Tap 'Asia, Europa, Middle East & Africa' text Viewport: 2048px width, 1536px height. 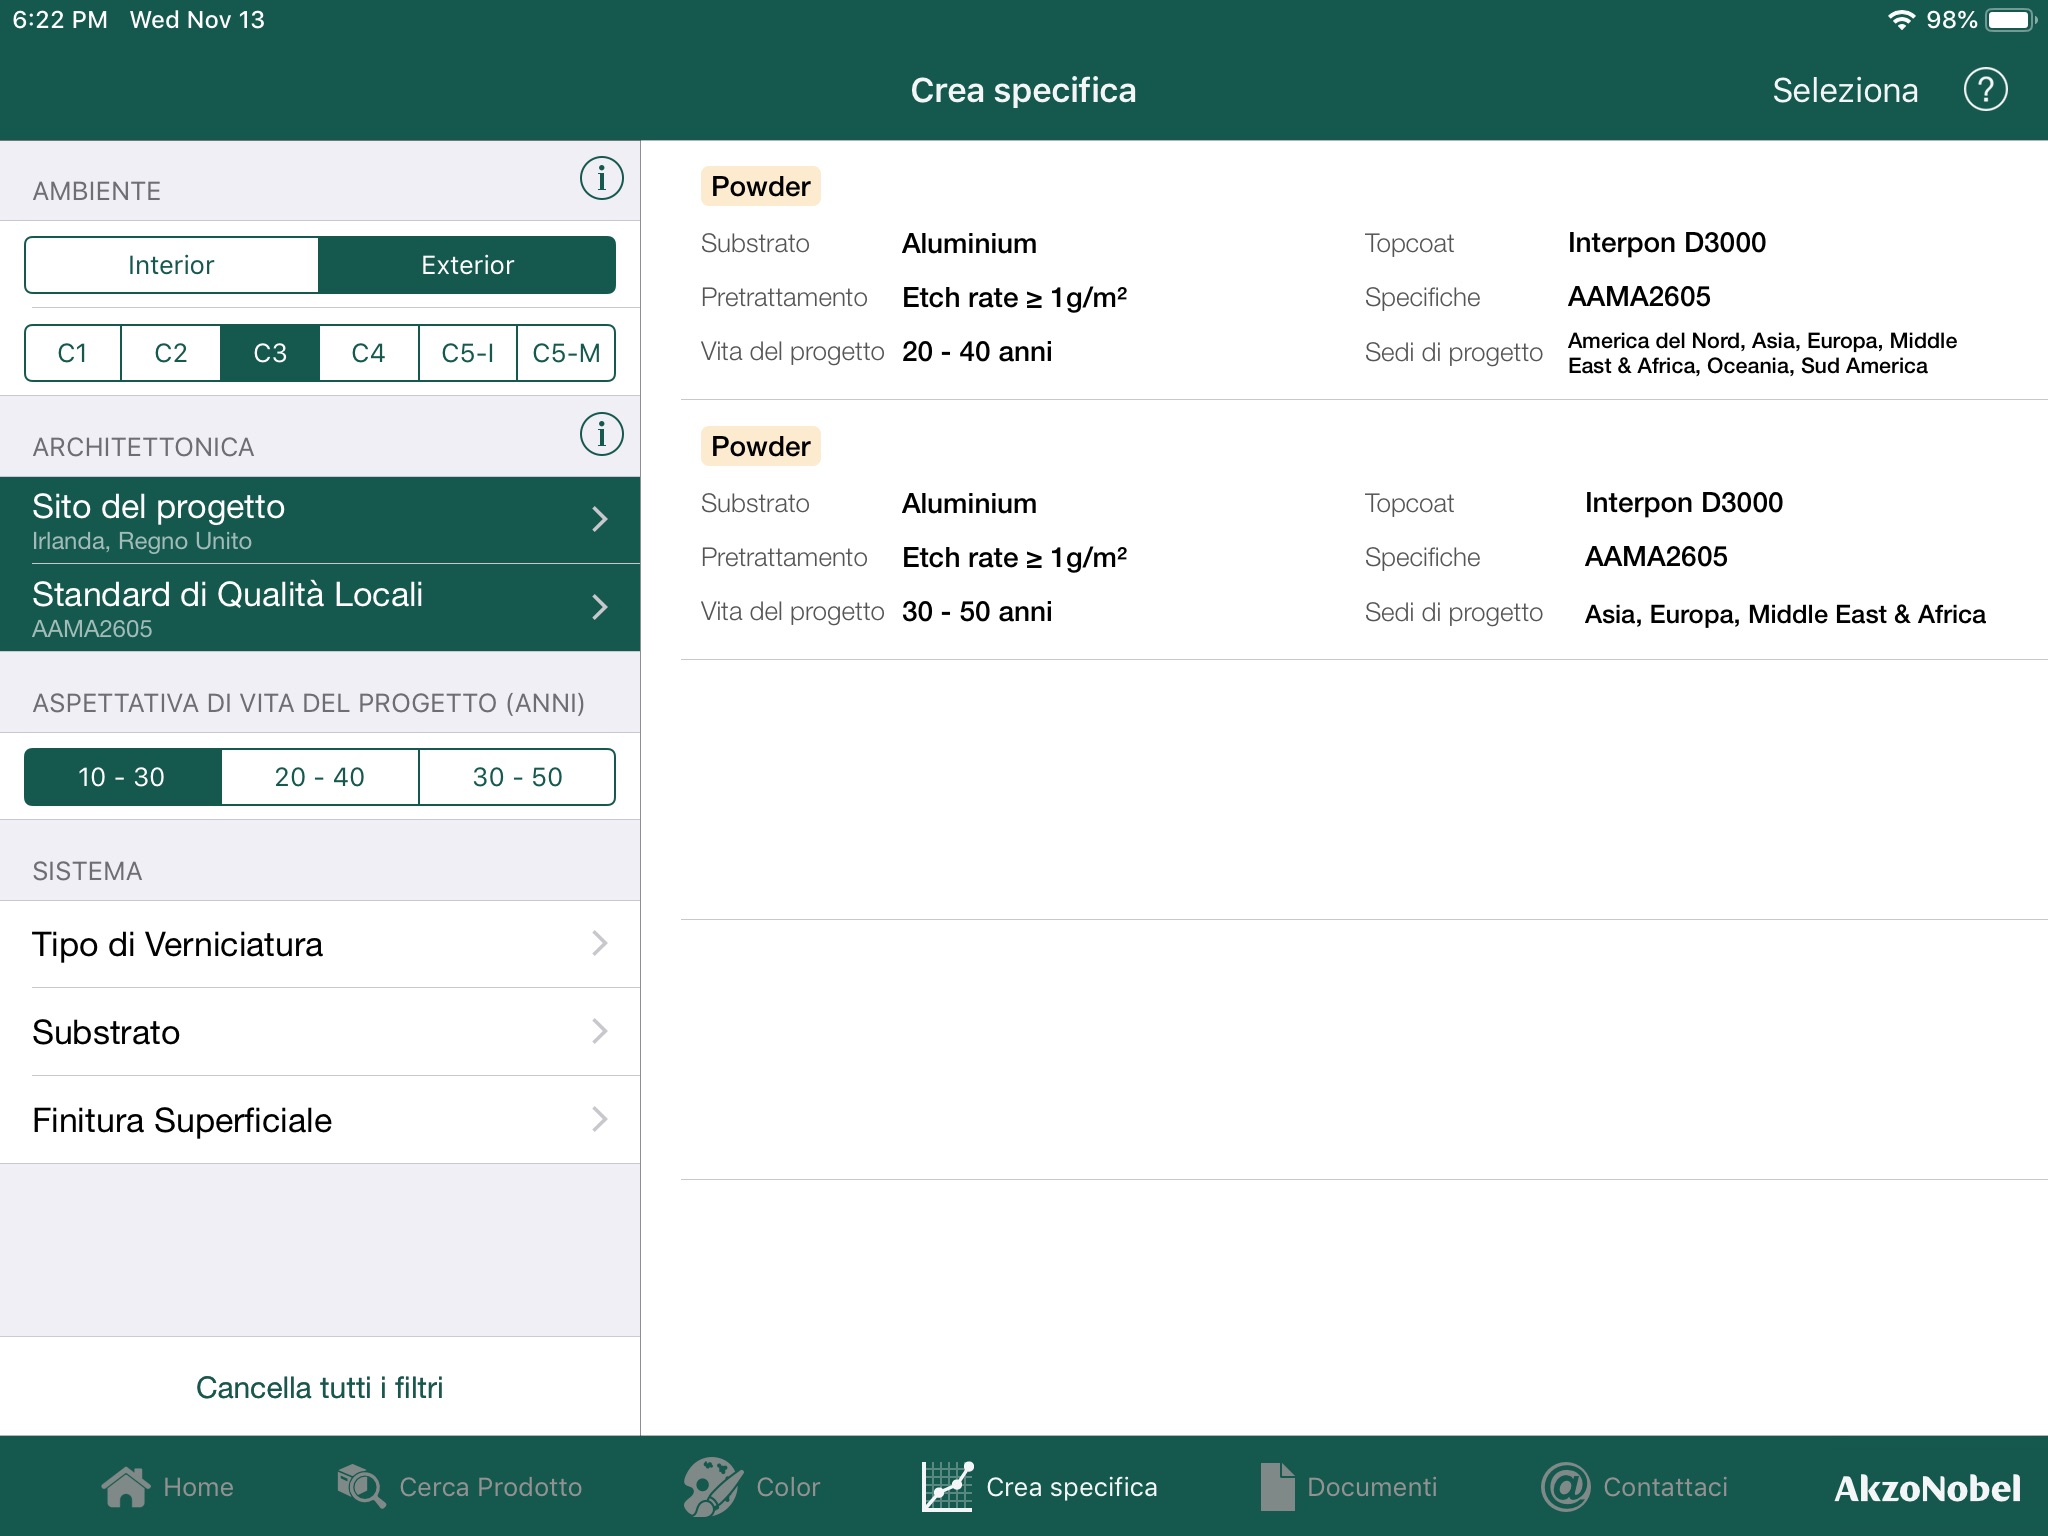click(1785, 614)
